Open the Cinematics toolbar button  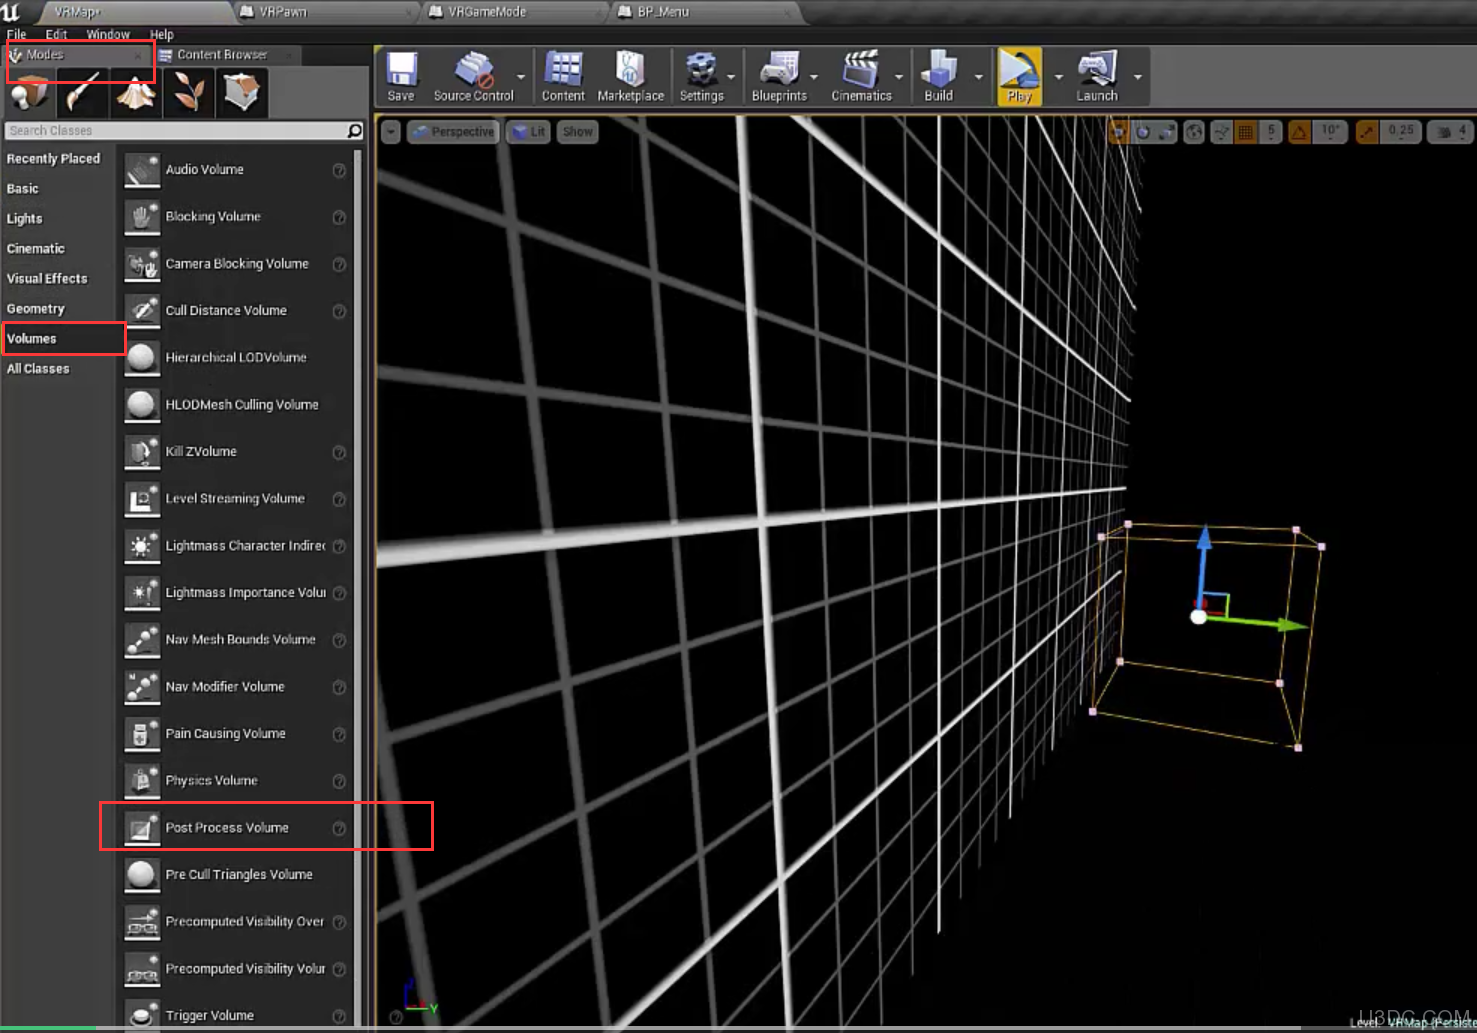tap(861, 77)
